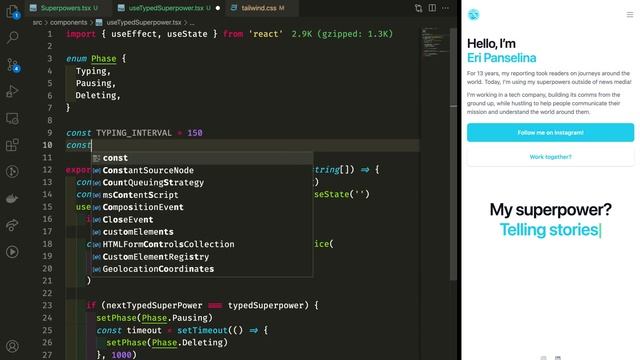The image size is (640, 360).
Task: Click the circled play icon in activity bar
Action: [12, 252]
